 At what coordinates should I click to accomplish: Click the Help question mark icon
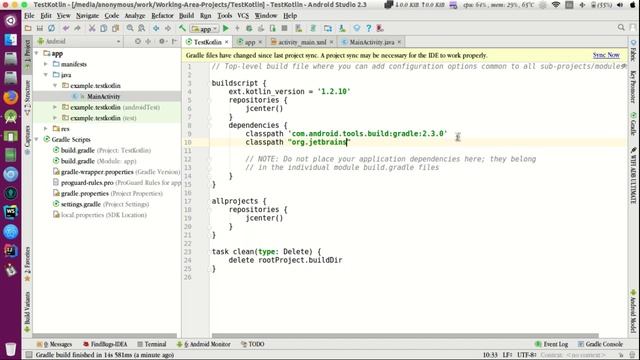(369, 28)
